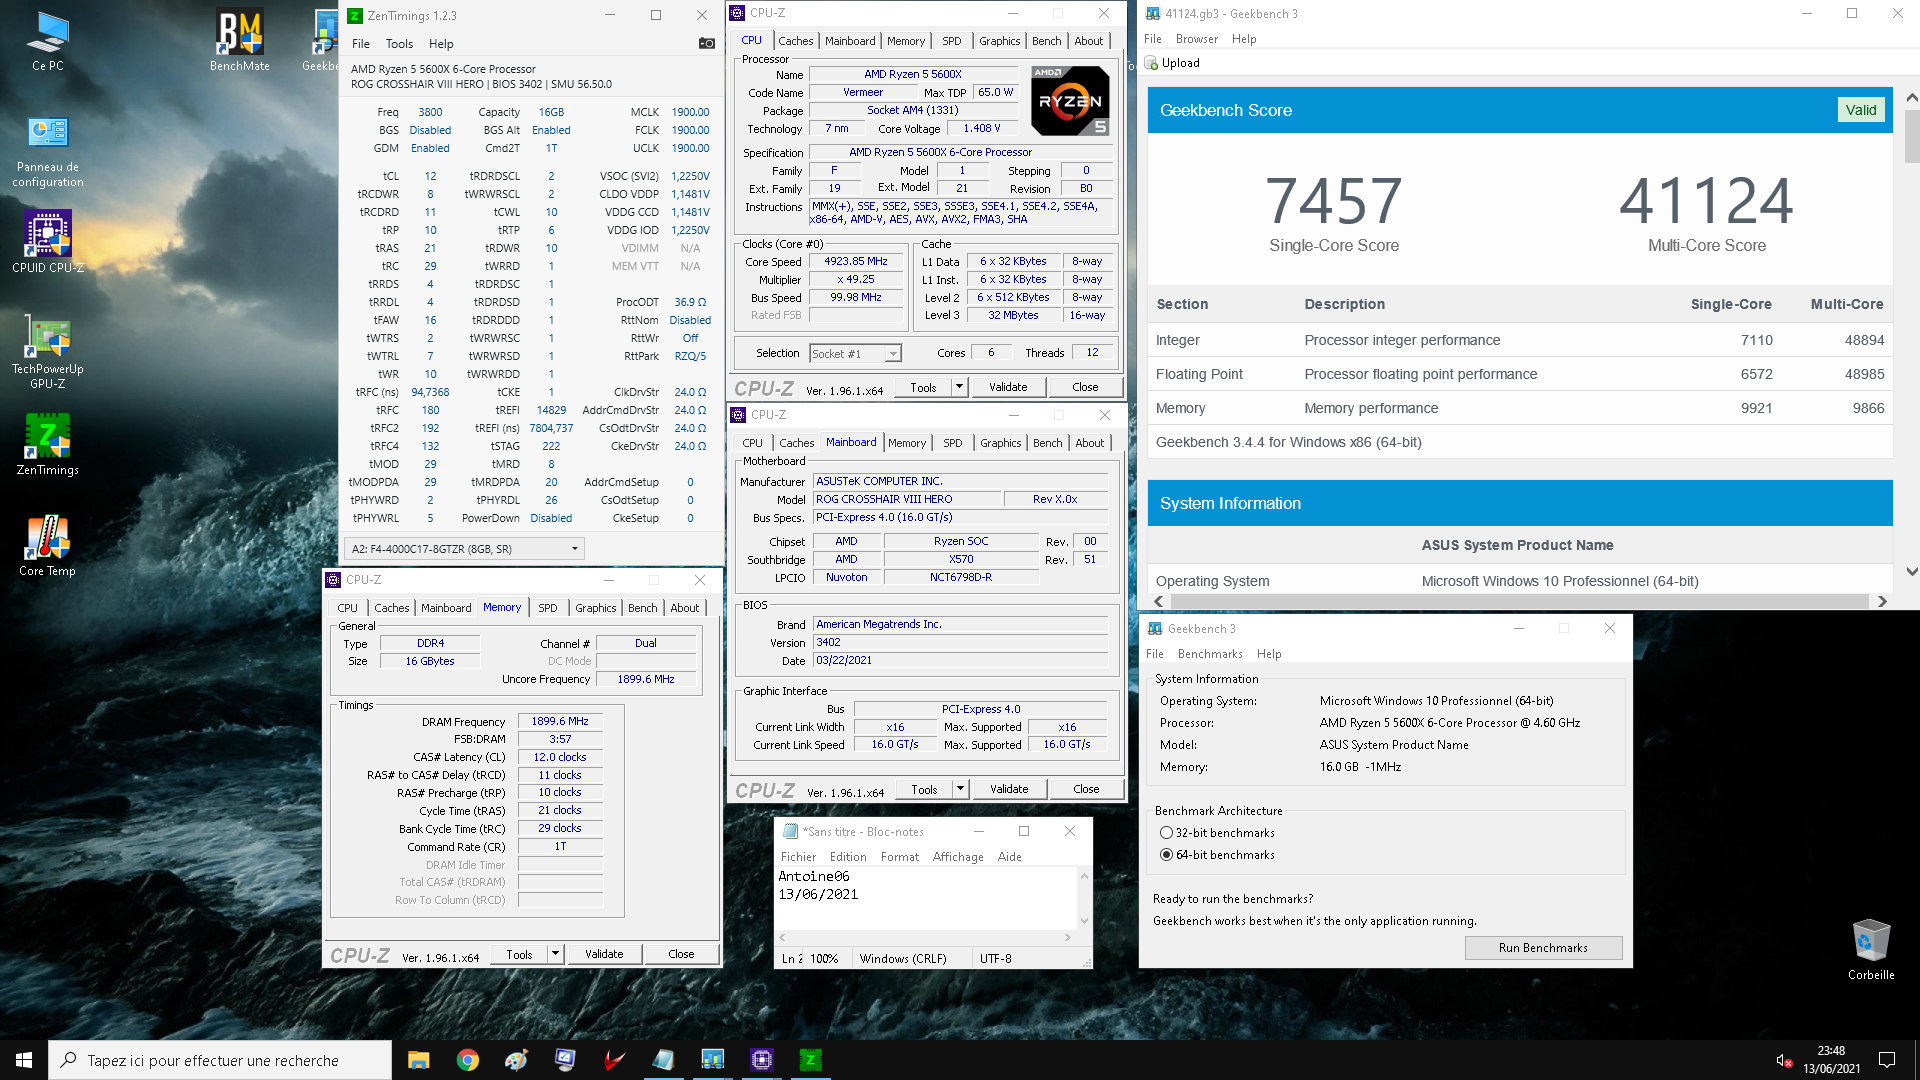1920x1080 pixels.
Task: Switch to Caches tab in top CPU-Z window
Action: pos(795,41)
